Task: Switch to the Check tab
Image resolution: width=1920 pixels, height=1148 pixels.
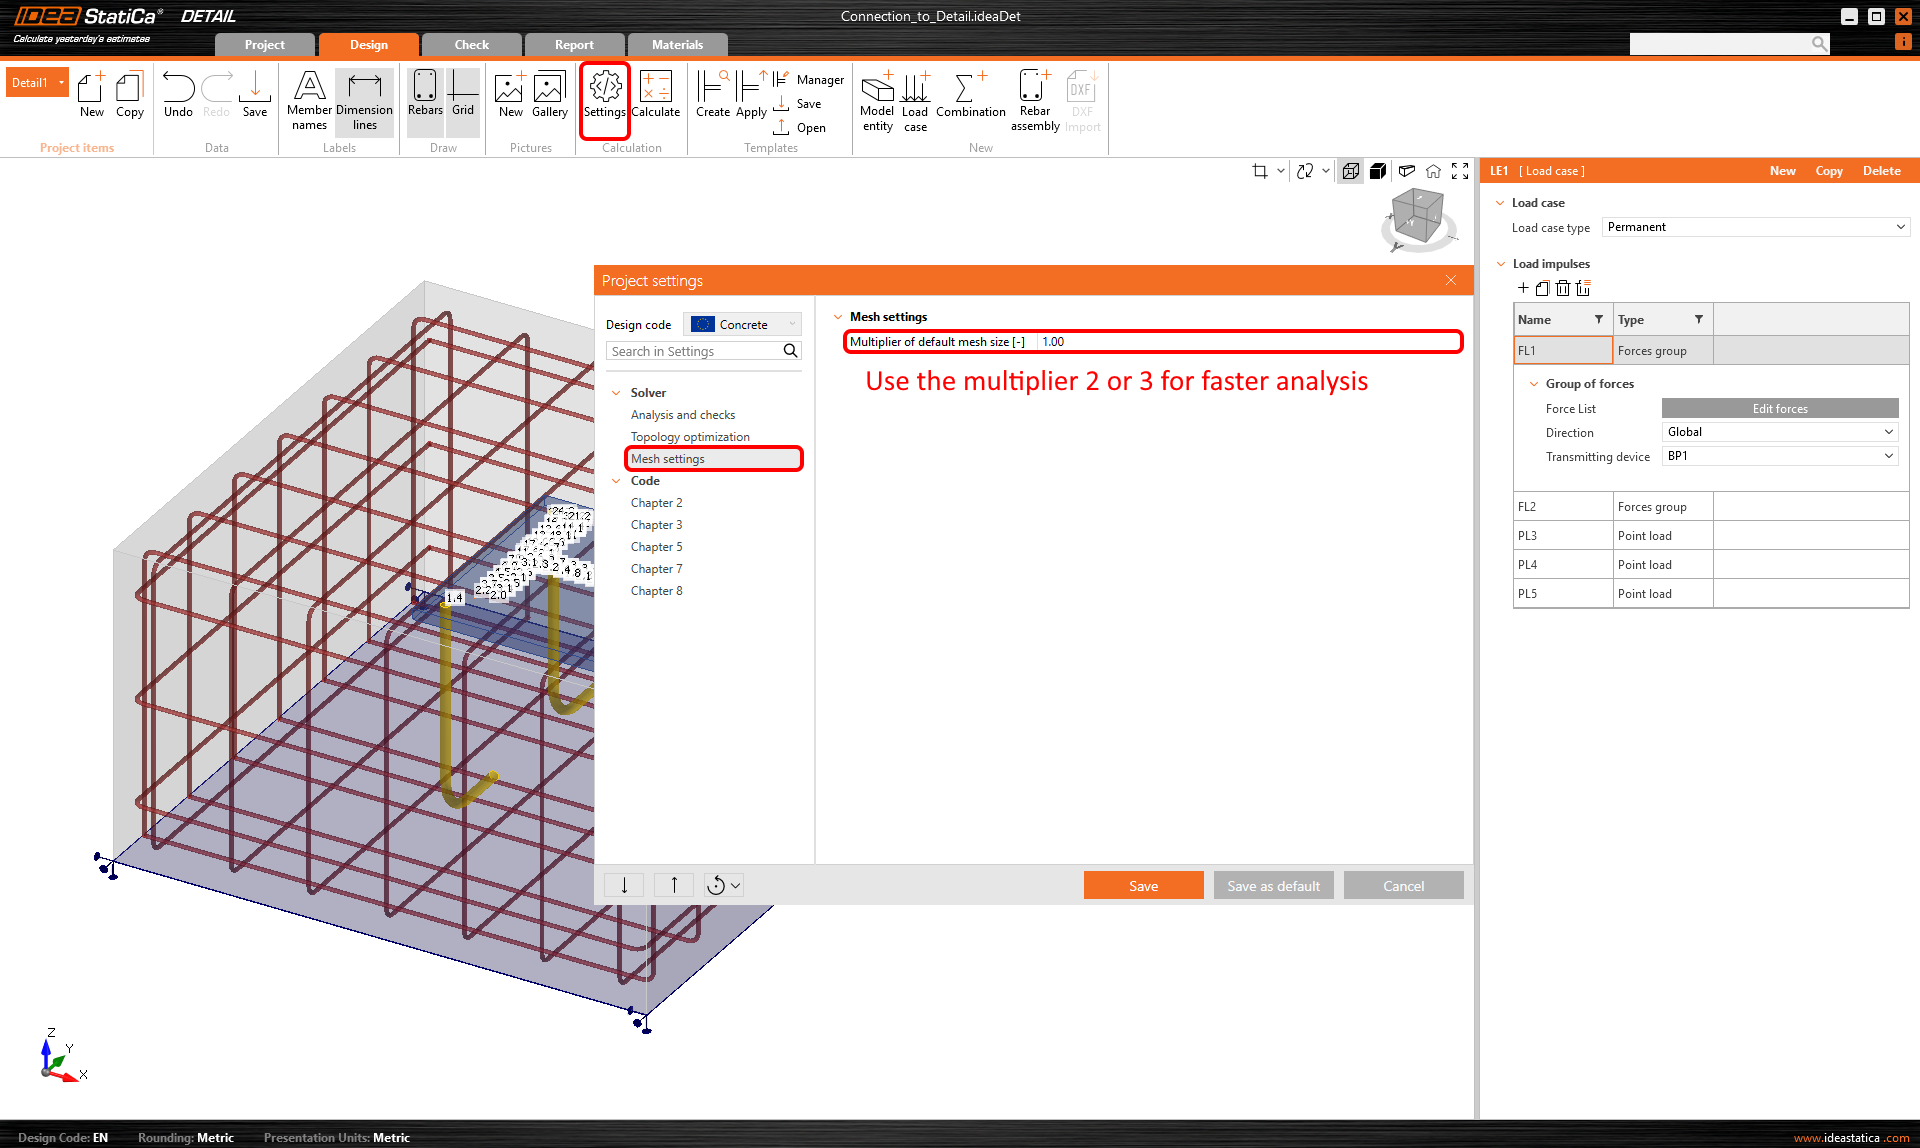Action: click(x=471, y=45)
